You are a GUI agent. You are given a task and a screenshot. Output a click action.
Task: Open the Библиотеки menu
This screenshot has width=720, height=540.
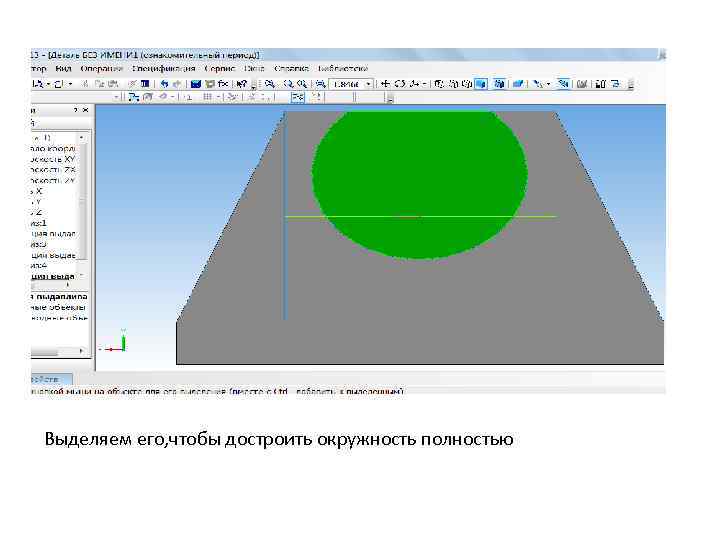point(343,69)
